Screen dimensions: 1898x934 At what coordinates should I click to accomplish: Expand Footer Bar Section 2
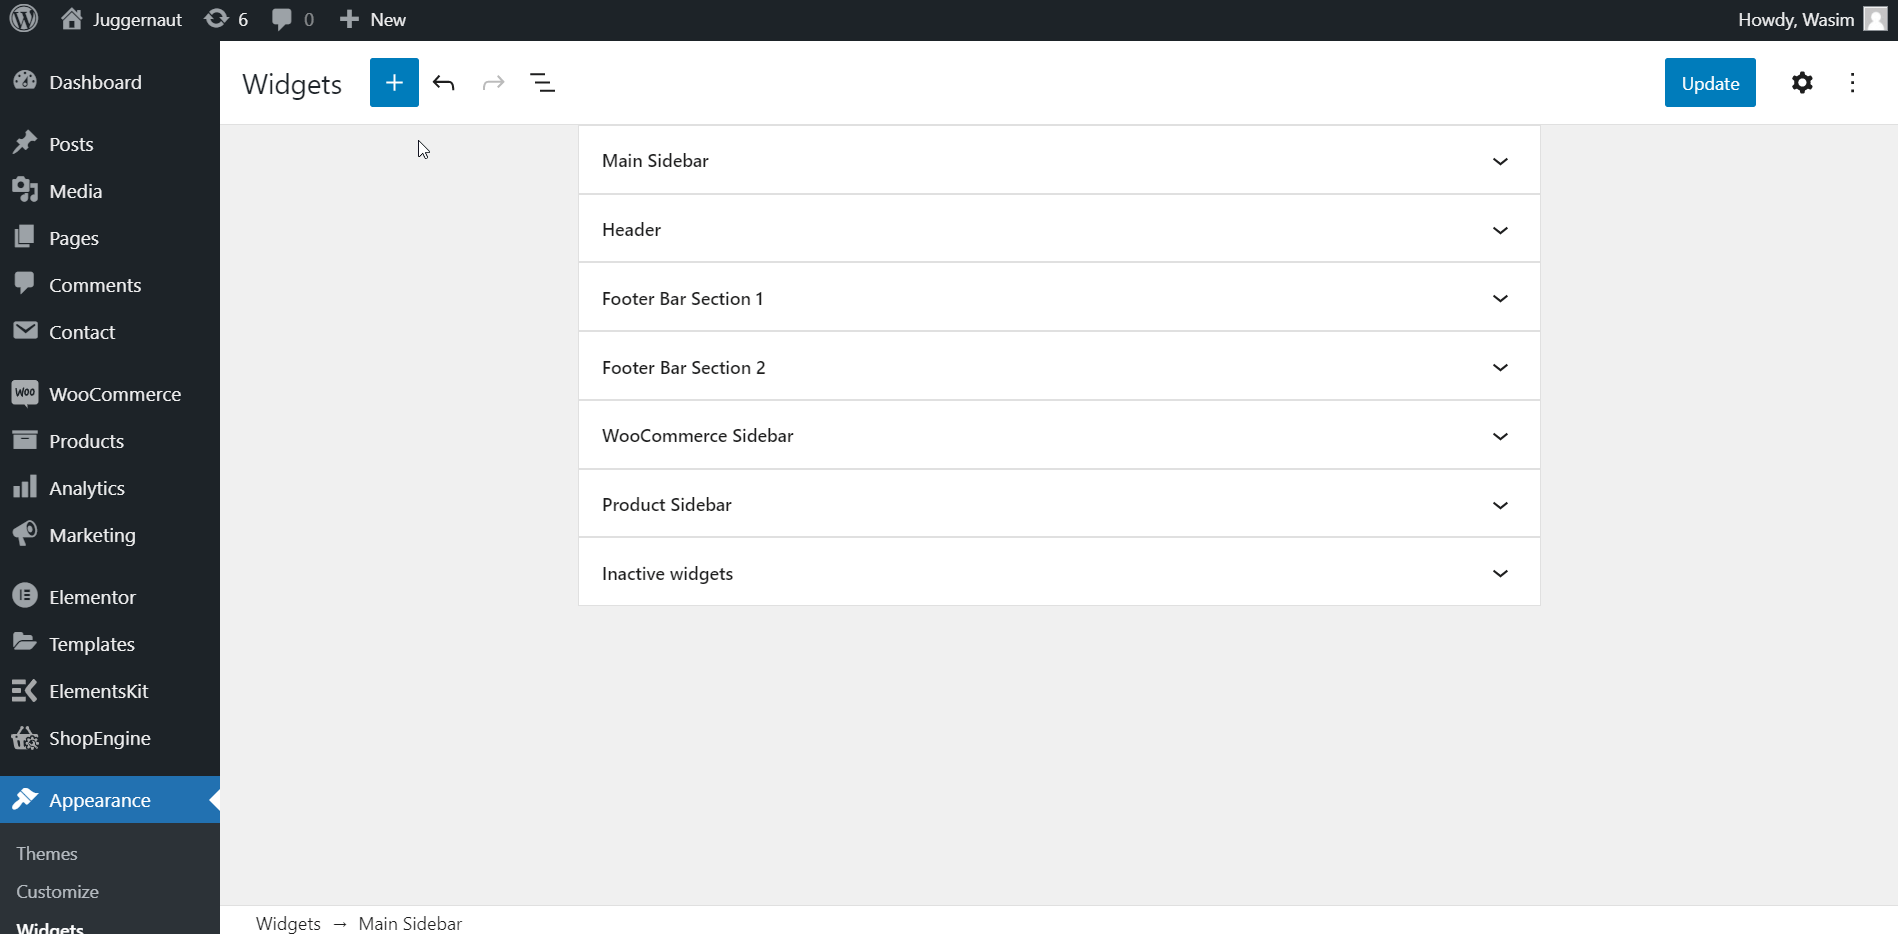tap(1059, 368)
